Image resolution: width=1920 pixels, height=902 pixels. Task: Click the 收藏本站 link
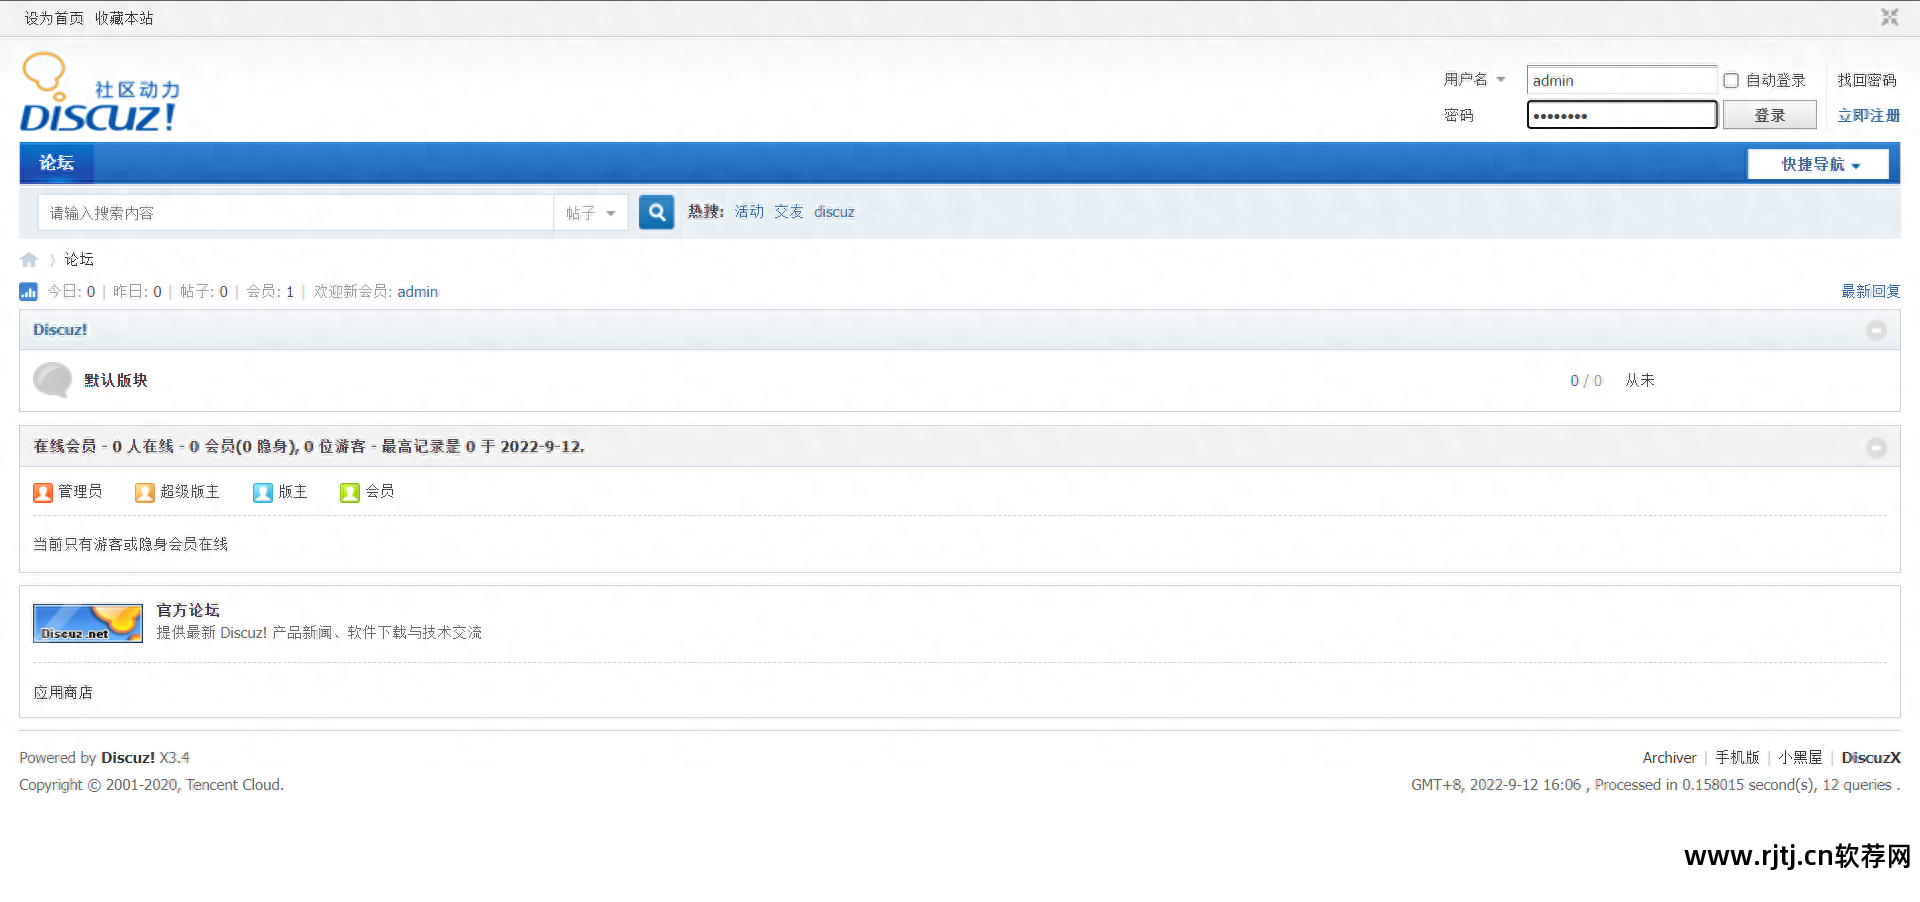click(x=124, y=18)
